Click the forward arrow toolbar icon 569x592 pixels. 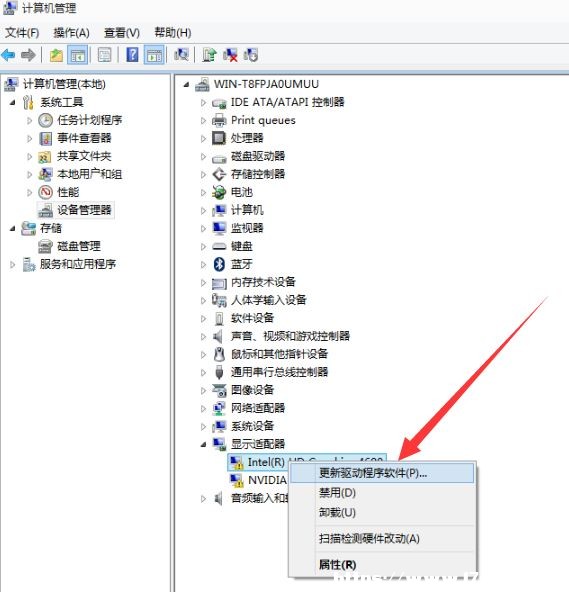[x=28, y=55]
